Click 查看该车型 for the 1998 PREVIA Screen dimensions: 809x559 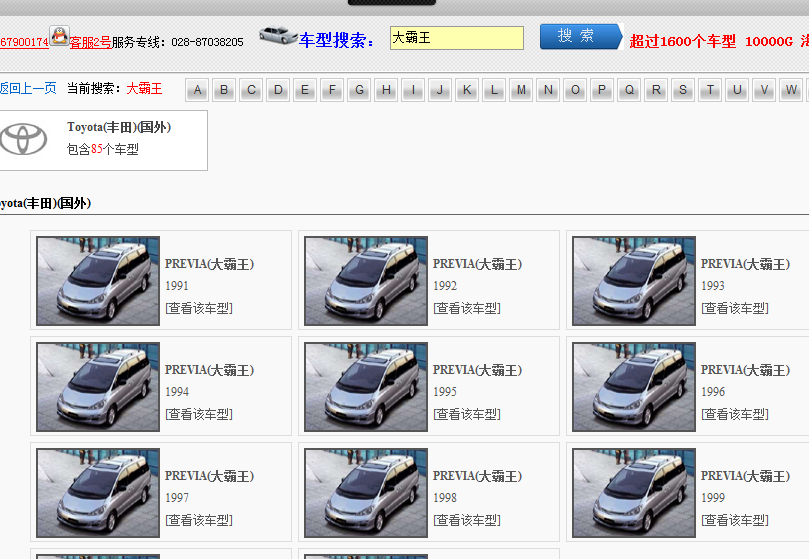click(467, 520)
